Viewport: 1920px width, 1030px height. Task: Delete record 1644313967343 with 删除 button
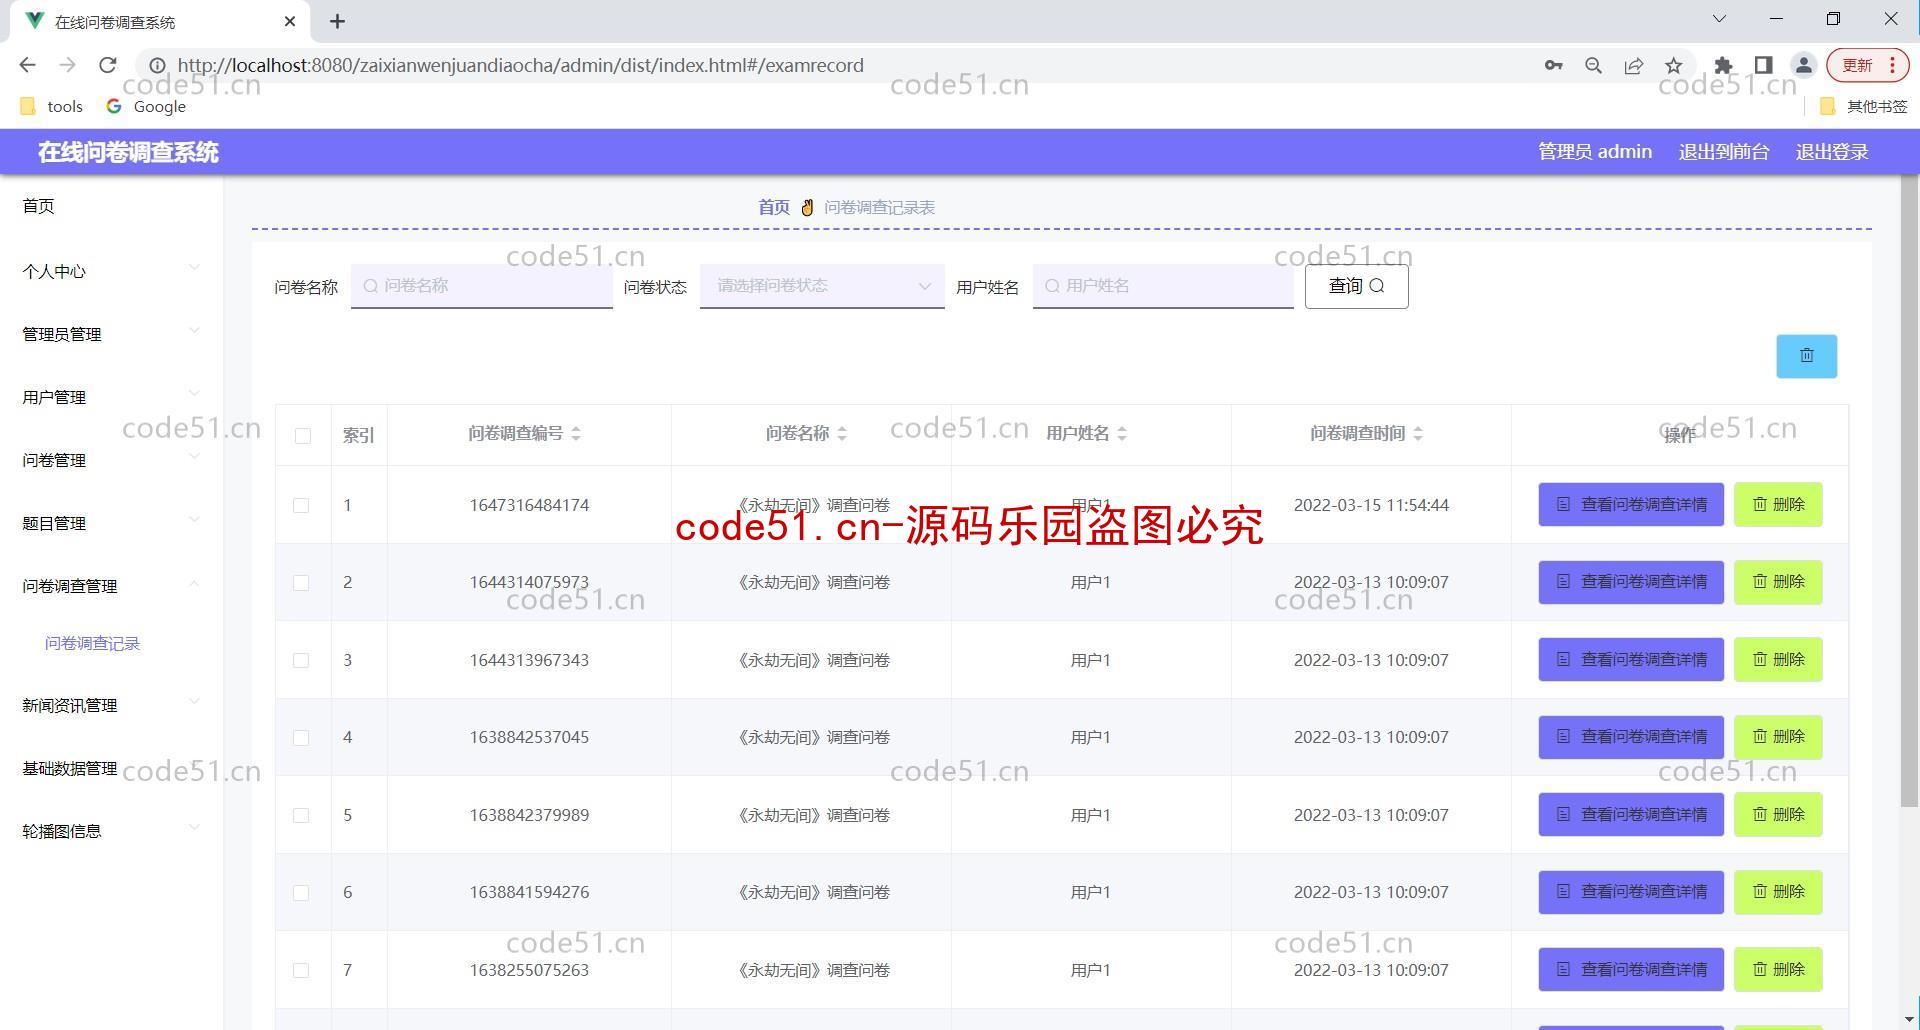tap(1778, 659)
